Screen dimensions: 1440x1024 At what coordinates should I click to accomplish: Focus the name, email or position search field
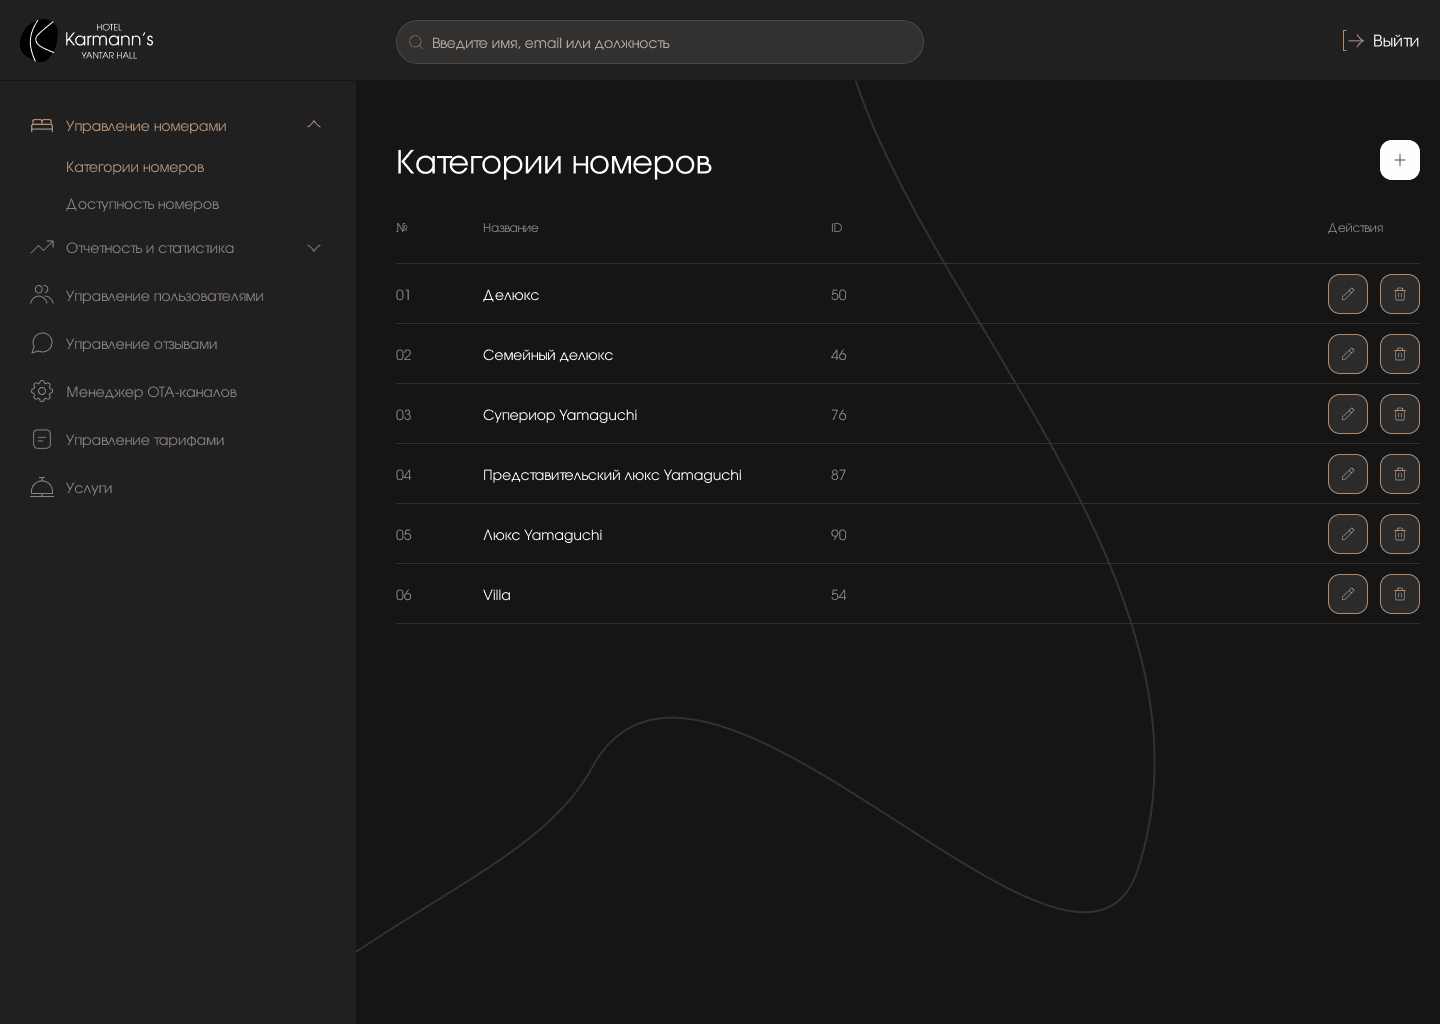tap(670, 42)
